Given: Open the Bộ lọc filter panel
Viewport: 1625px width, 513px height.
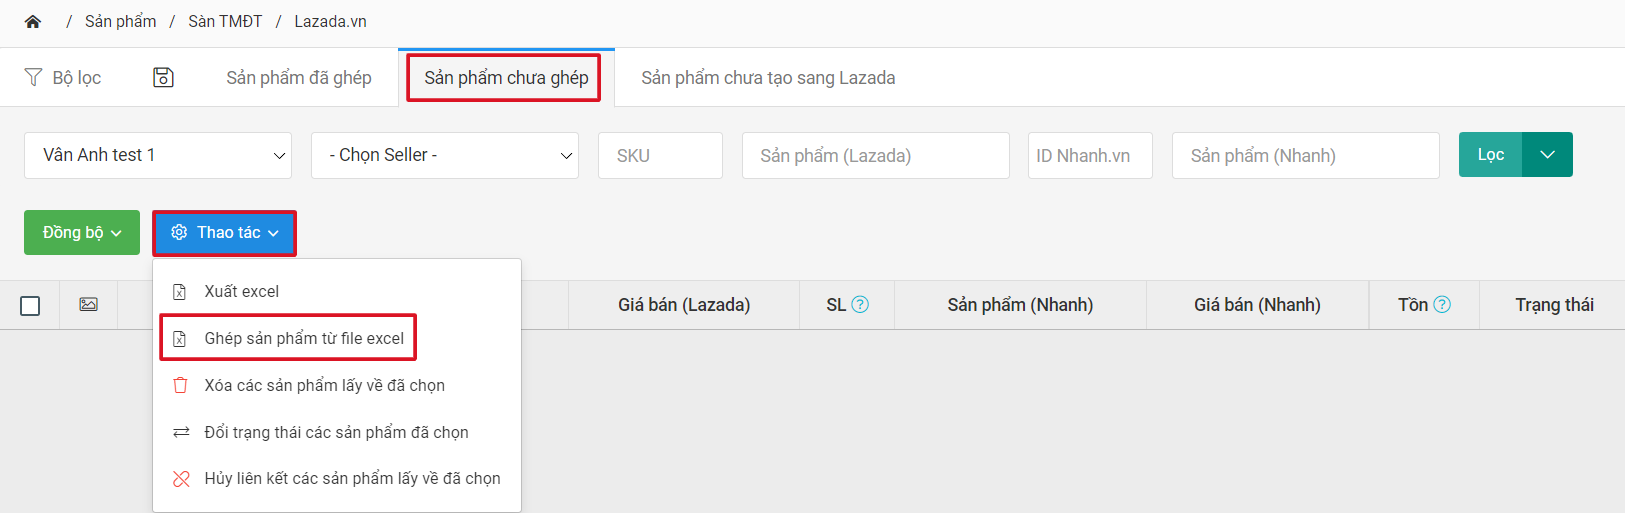Looking at the screenshot, I should [x=63, y=78].
